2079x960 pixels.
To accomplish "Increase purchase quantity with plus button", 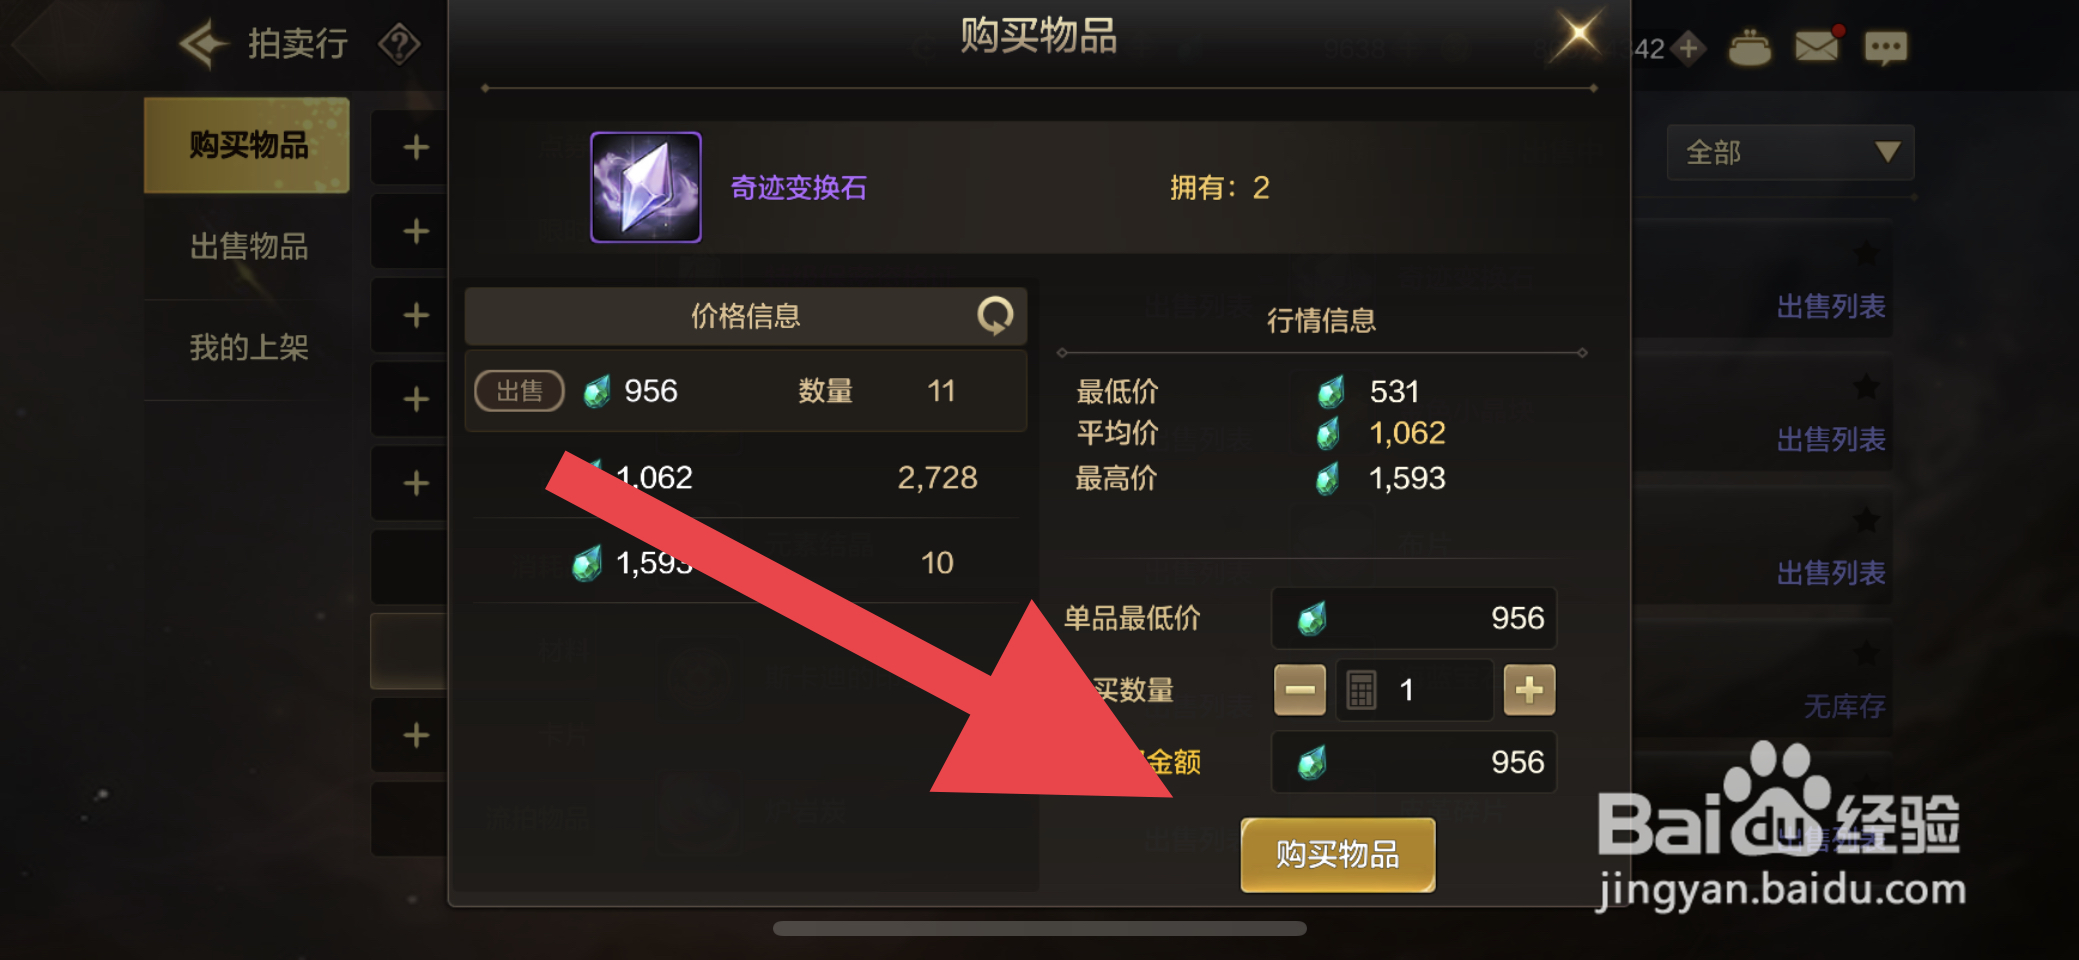I will (x=1529, y=690).
